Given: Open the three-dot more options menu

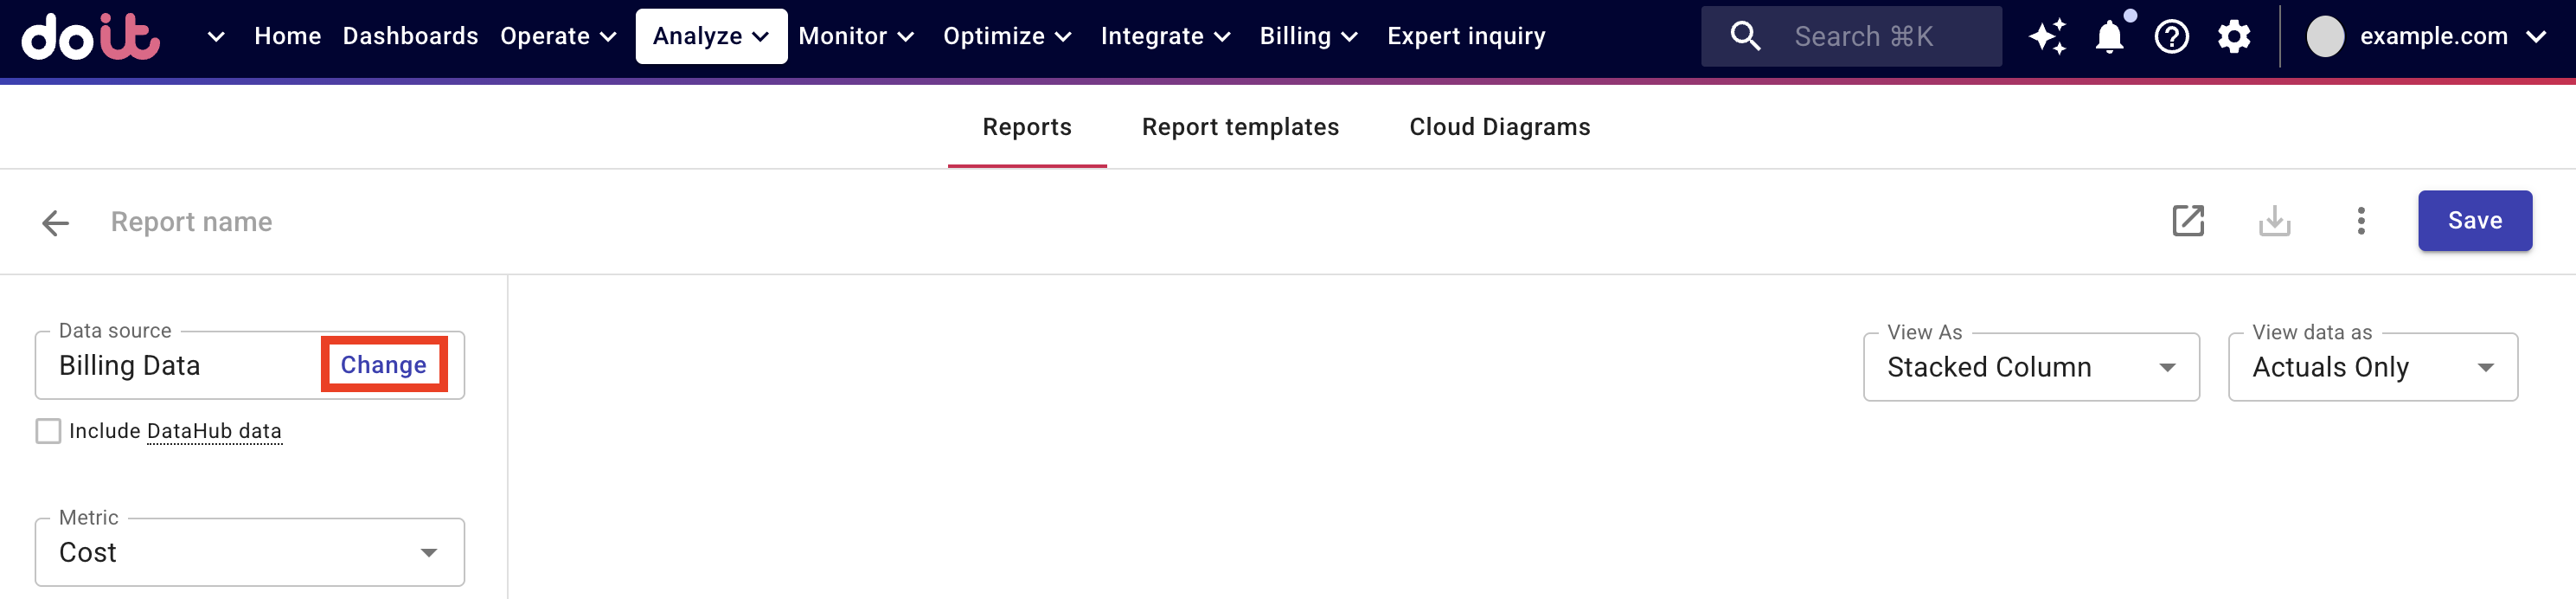Looking at the screenshot, I should pyautogui.click(x=2361, y=221).
